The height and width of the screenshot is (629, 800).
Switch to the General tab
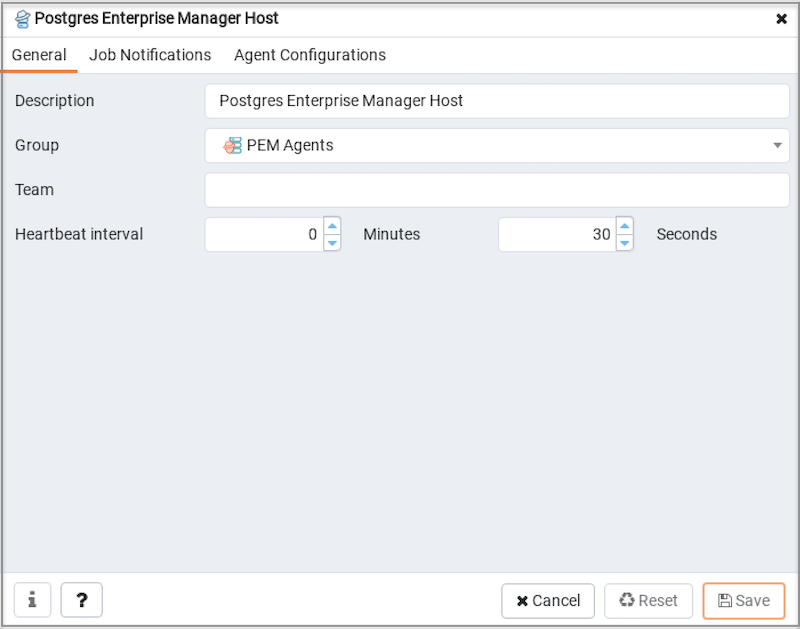(x=39, y=55)
